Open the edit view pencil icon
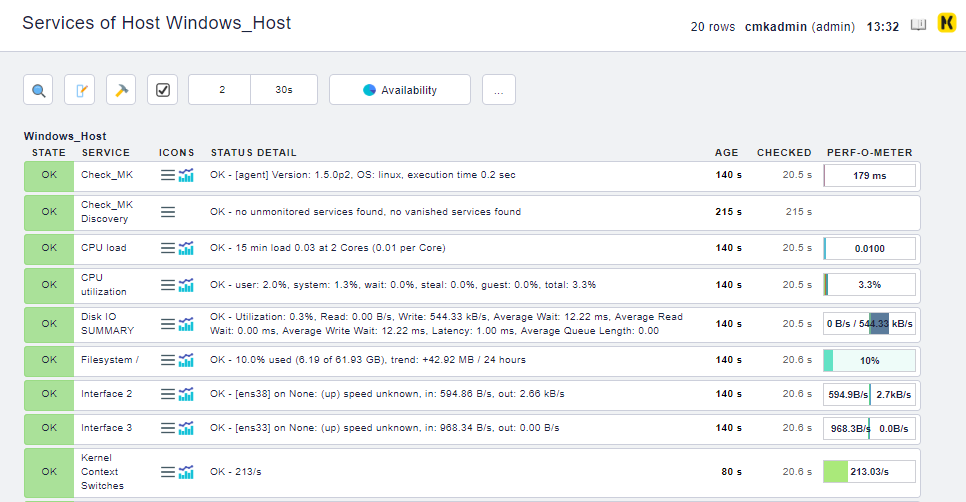Viewport: 966px width, 502px height. 80,90
